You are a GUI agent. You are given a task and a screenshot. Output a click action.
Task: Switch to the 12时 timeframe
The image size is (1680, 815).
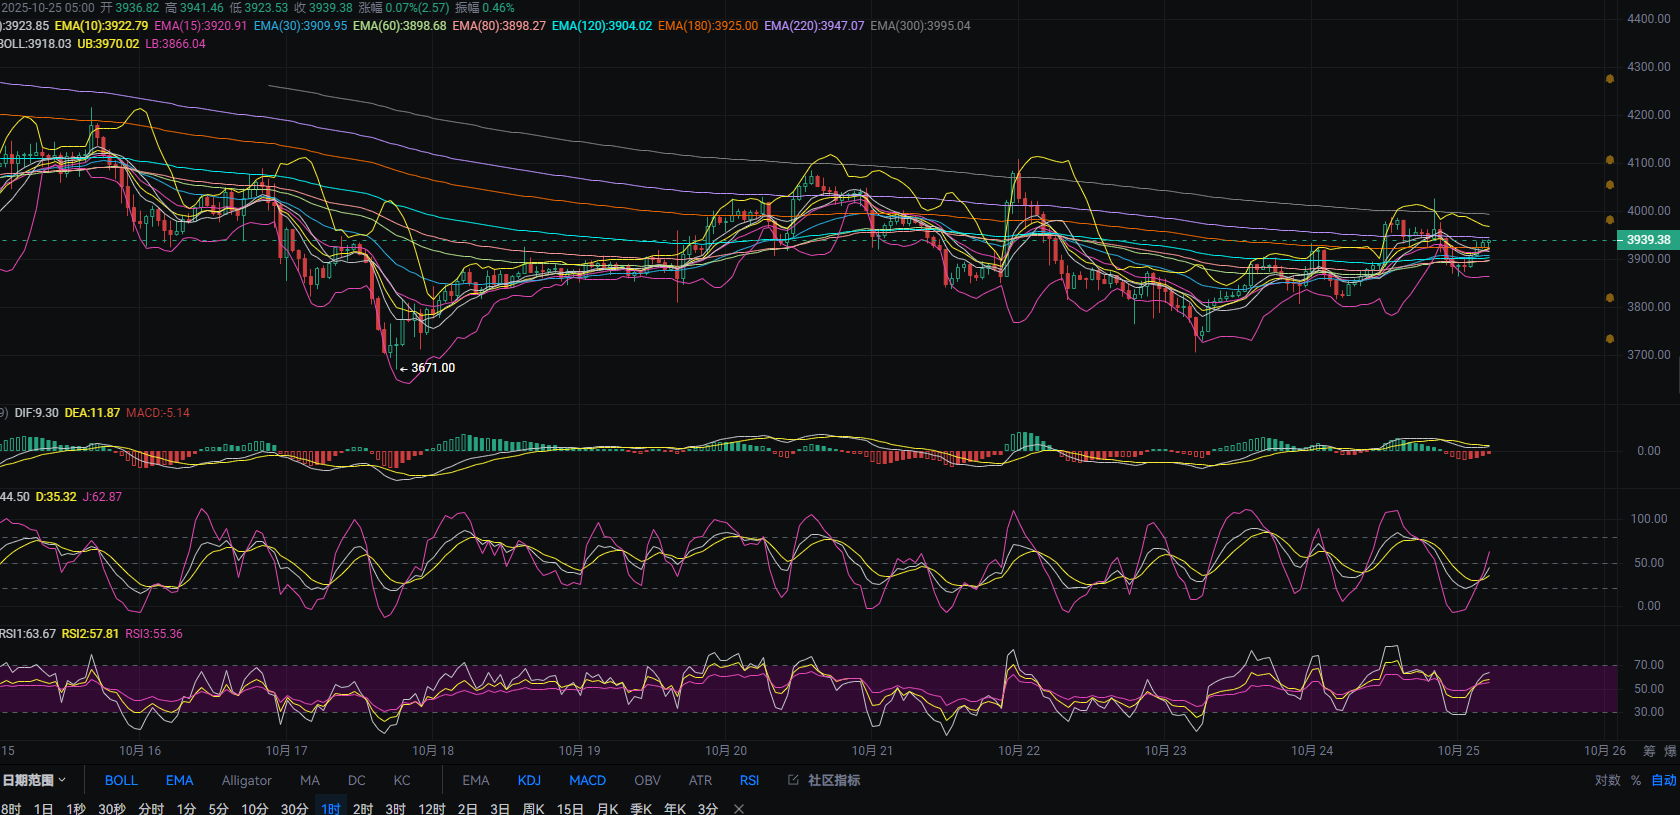point(431,809)
